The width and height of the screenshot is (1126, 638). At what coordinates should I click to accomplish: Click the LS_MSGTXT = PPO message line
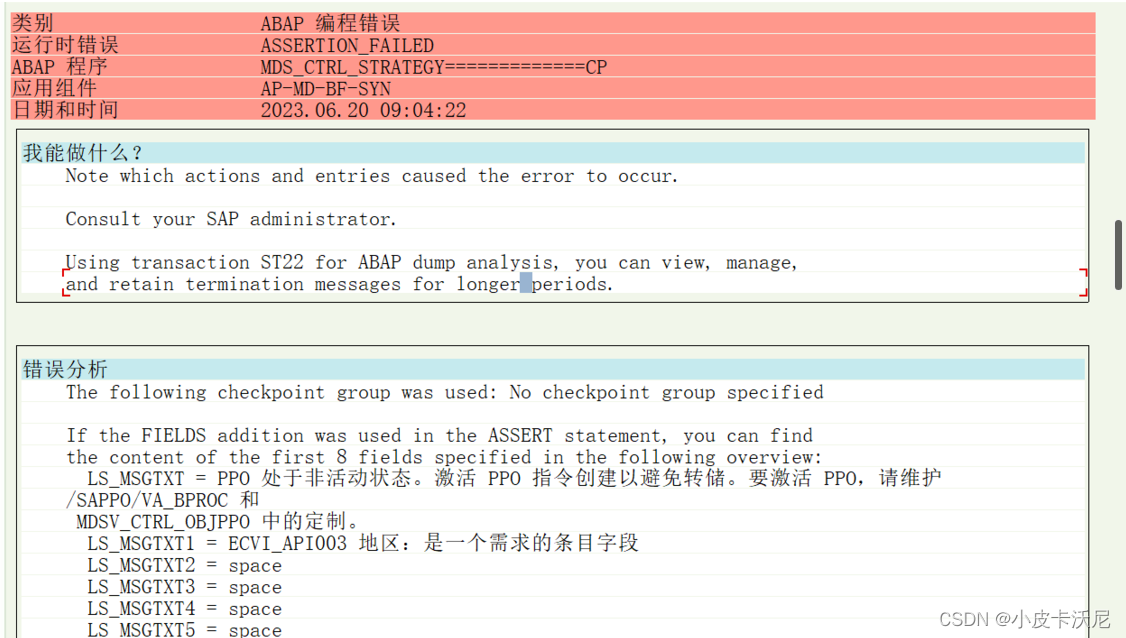tap(514, 478)
